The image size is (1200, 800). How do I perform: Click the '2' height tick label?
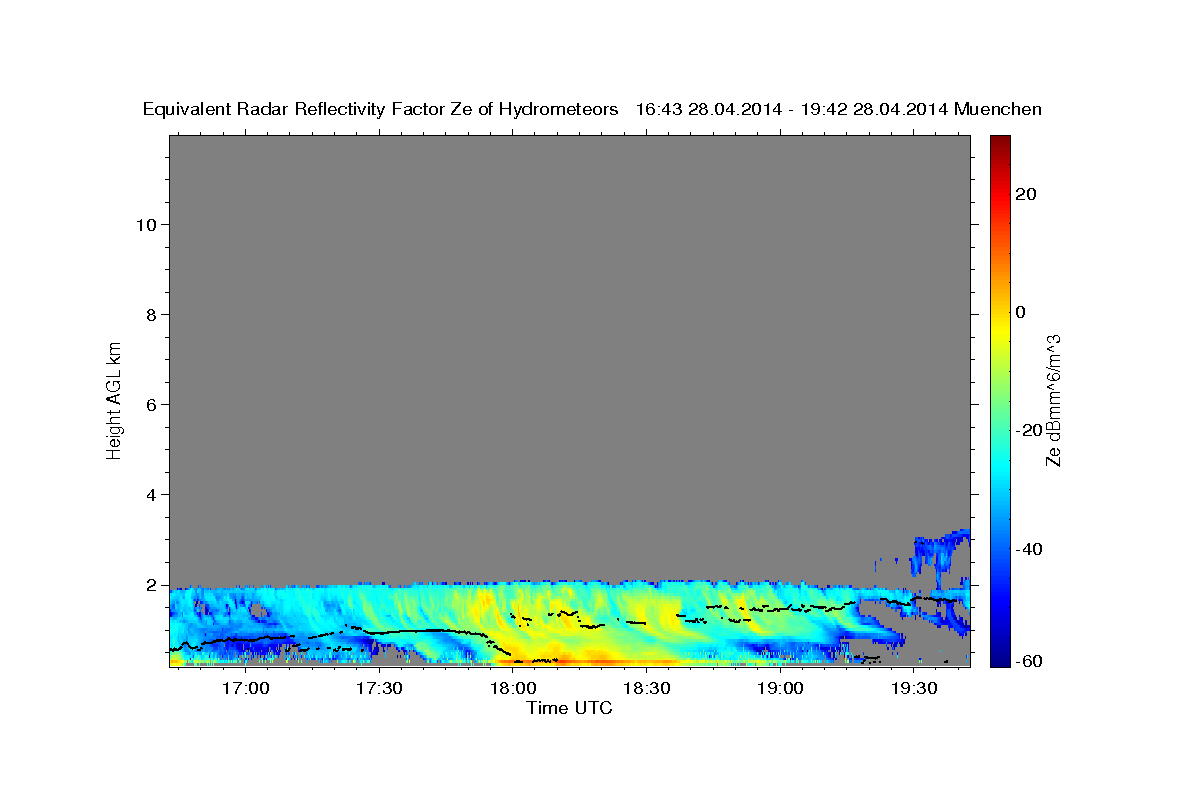(151, 584)
